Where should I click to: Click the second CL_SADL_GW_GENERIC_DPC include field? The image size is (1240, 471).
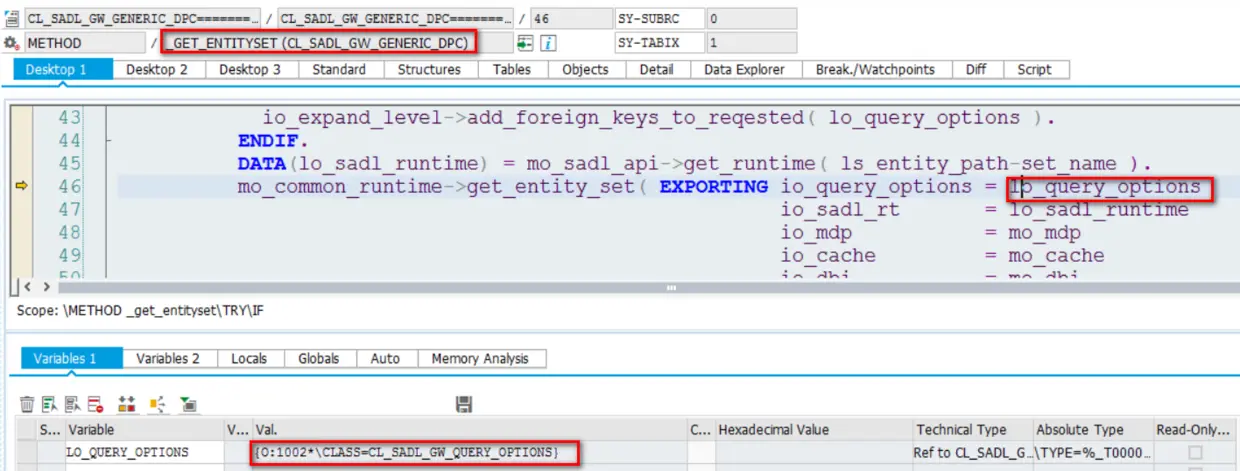395,19
